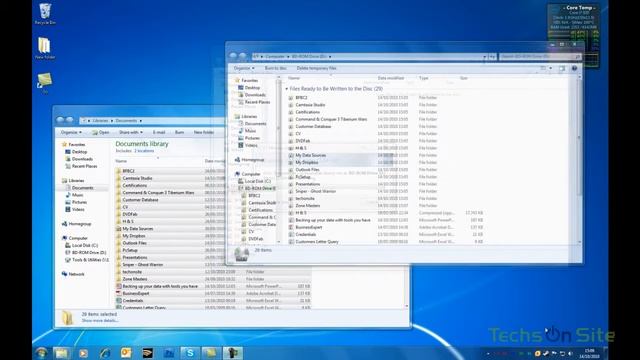Viewport: 640px width, 360px height.
Task: Select Zone Masters folder in BD-ROM window
Action: tap(386, 206)
